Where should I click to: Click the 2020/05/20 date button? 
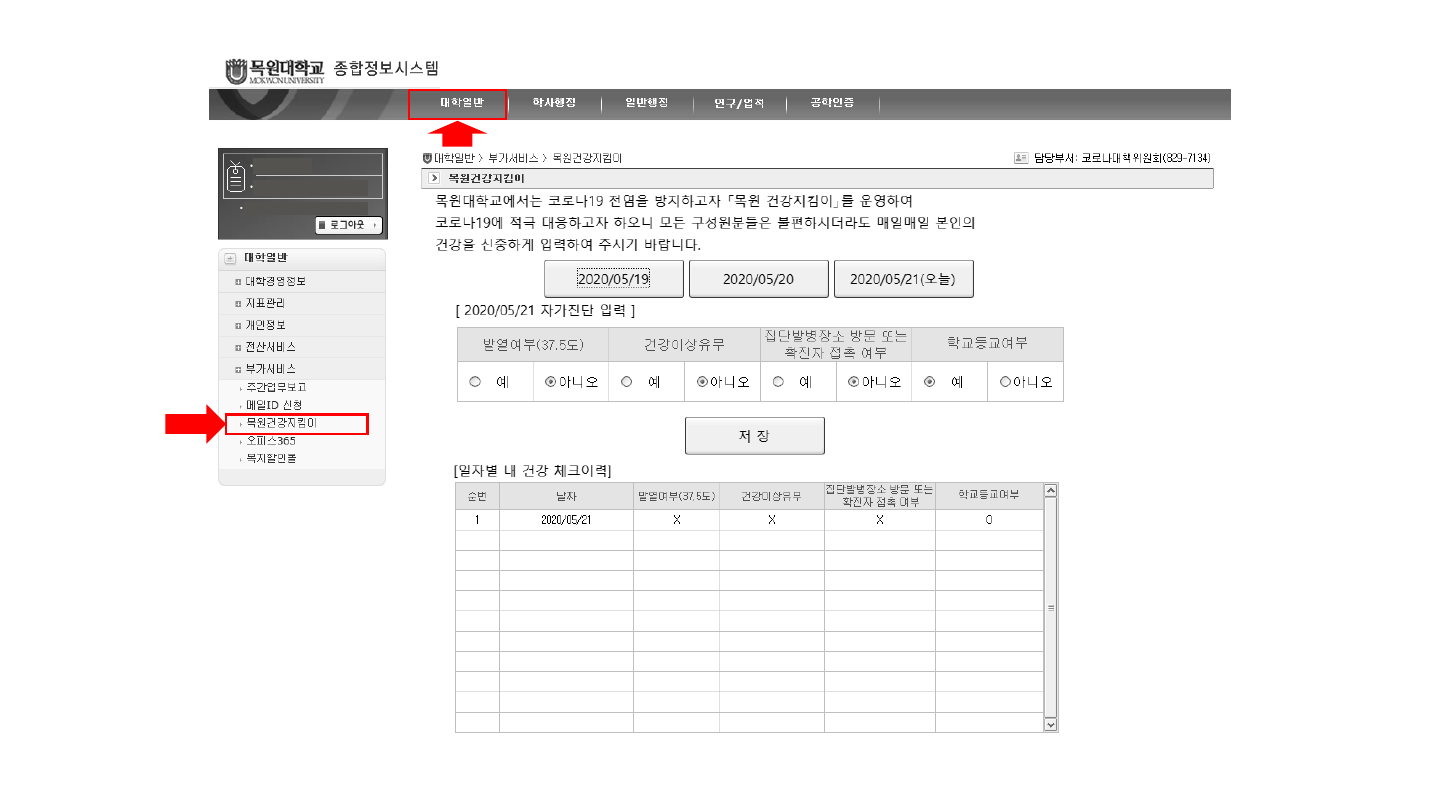[x=758, y=279]
